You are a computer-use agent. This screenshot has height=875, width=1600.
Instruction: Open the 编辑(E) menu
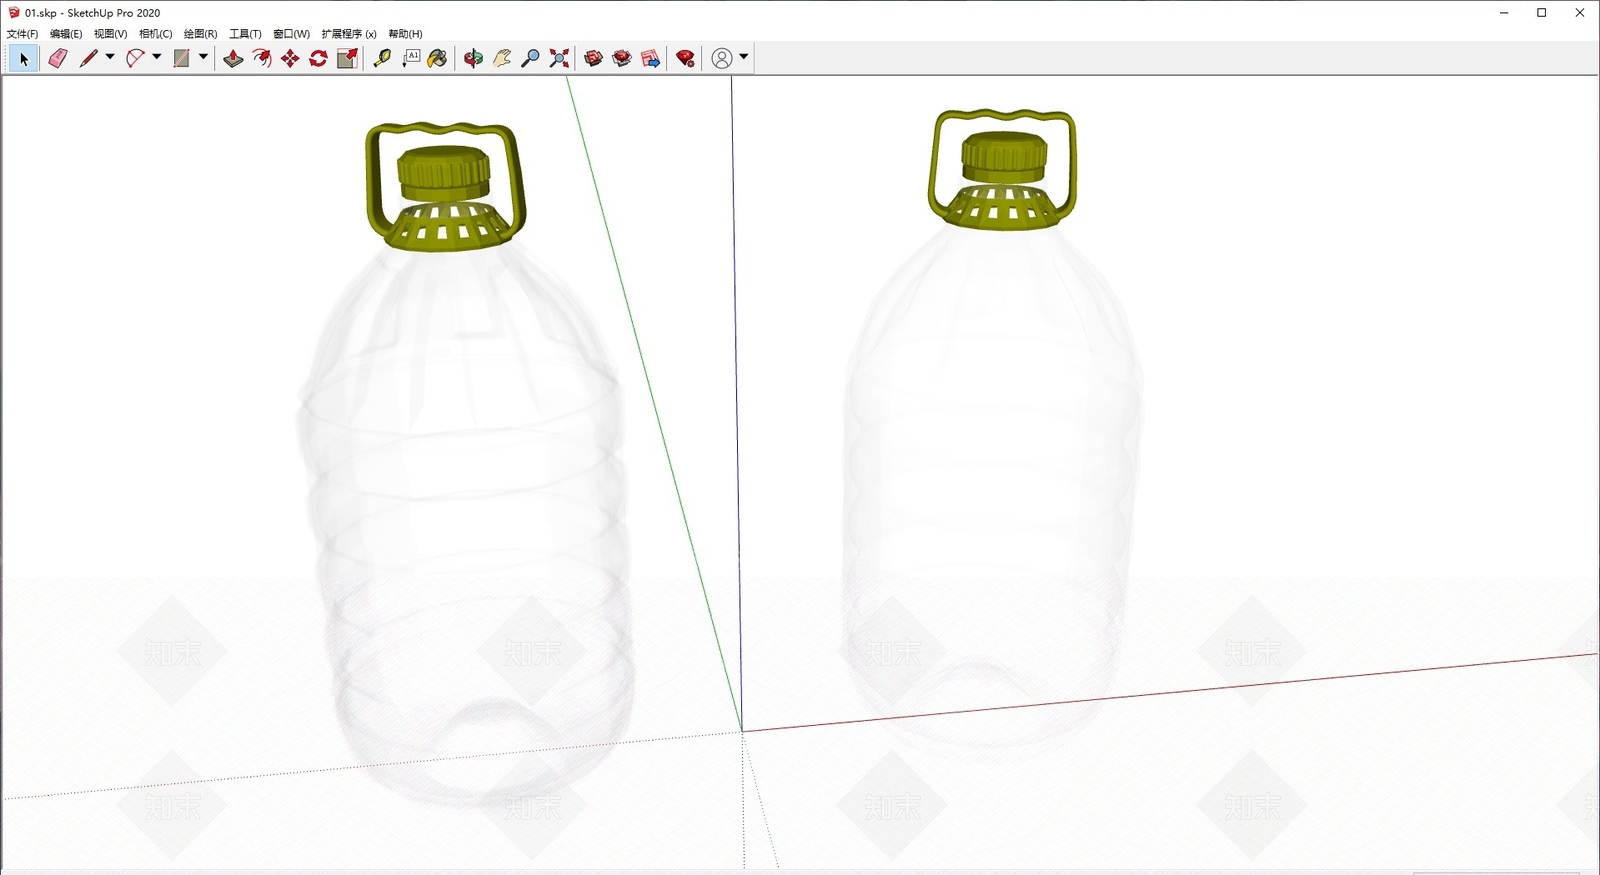coord(66,34)
